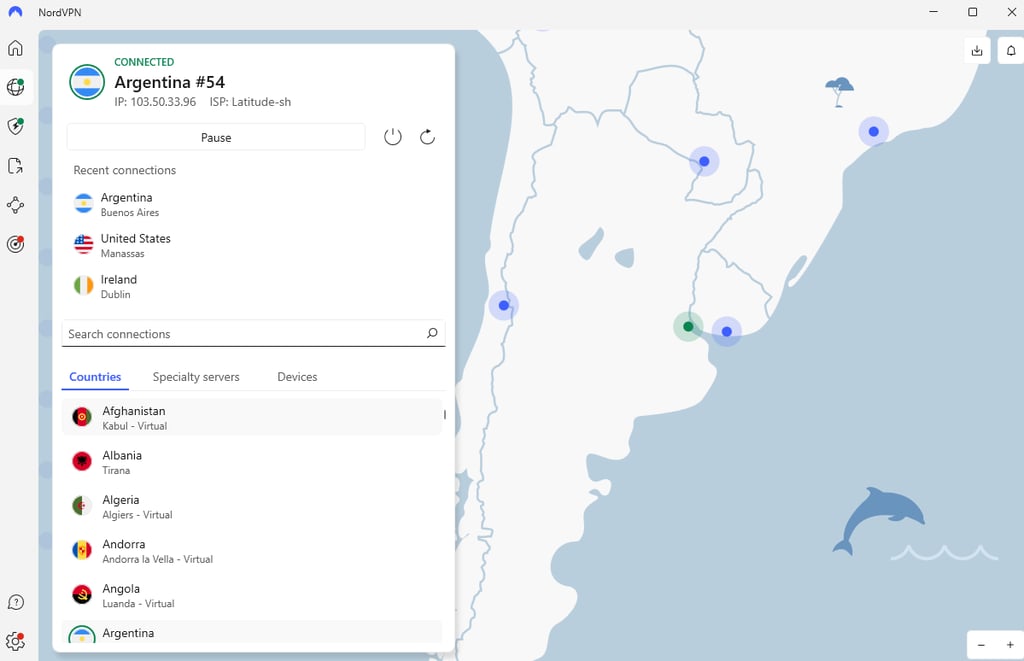Select the globe VPN connection sidebar icon
1024x661 pixels.
coord(16,87)
